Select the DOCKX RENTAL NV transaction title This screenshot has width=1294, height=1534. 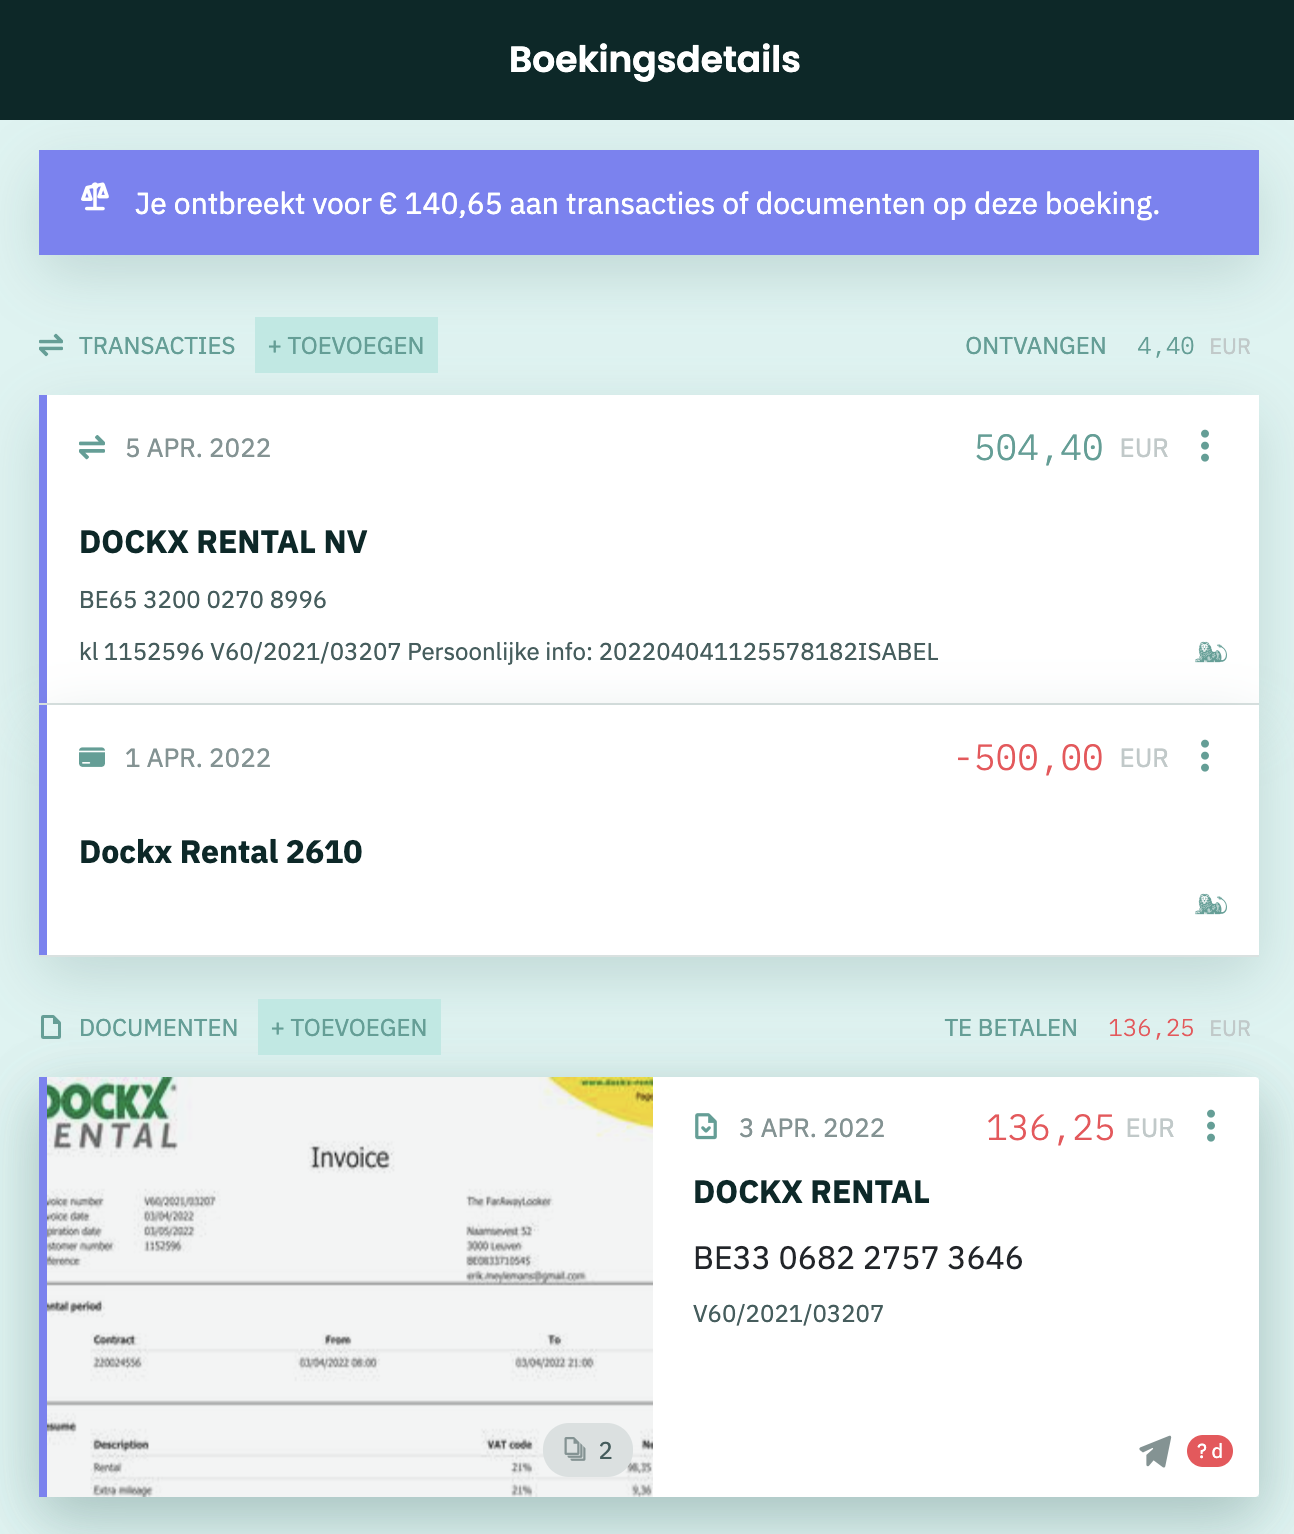coord(223,541)
